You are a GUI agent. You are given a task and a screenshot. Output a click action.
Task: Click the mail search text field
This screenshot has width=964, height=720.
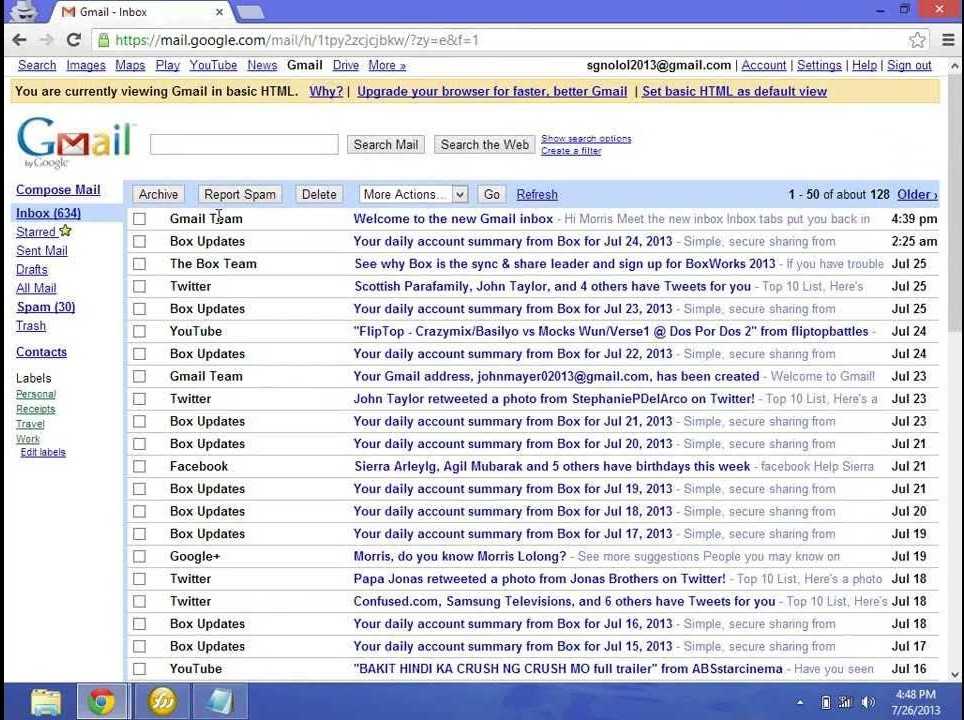(x=244, y=144)
